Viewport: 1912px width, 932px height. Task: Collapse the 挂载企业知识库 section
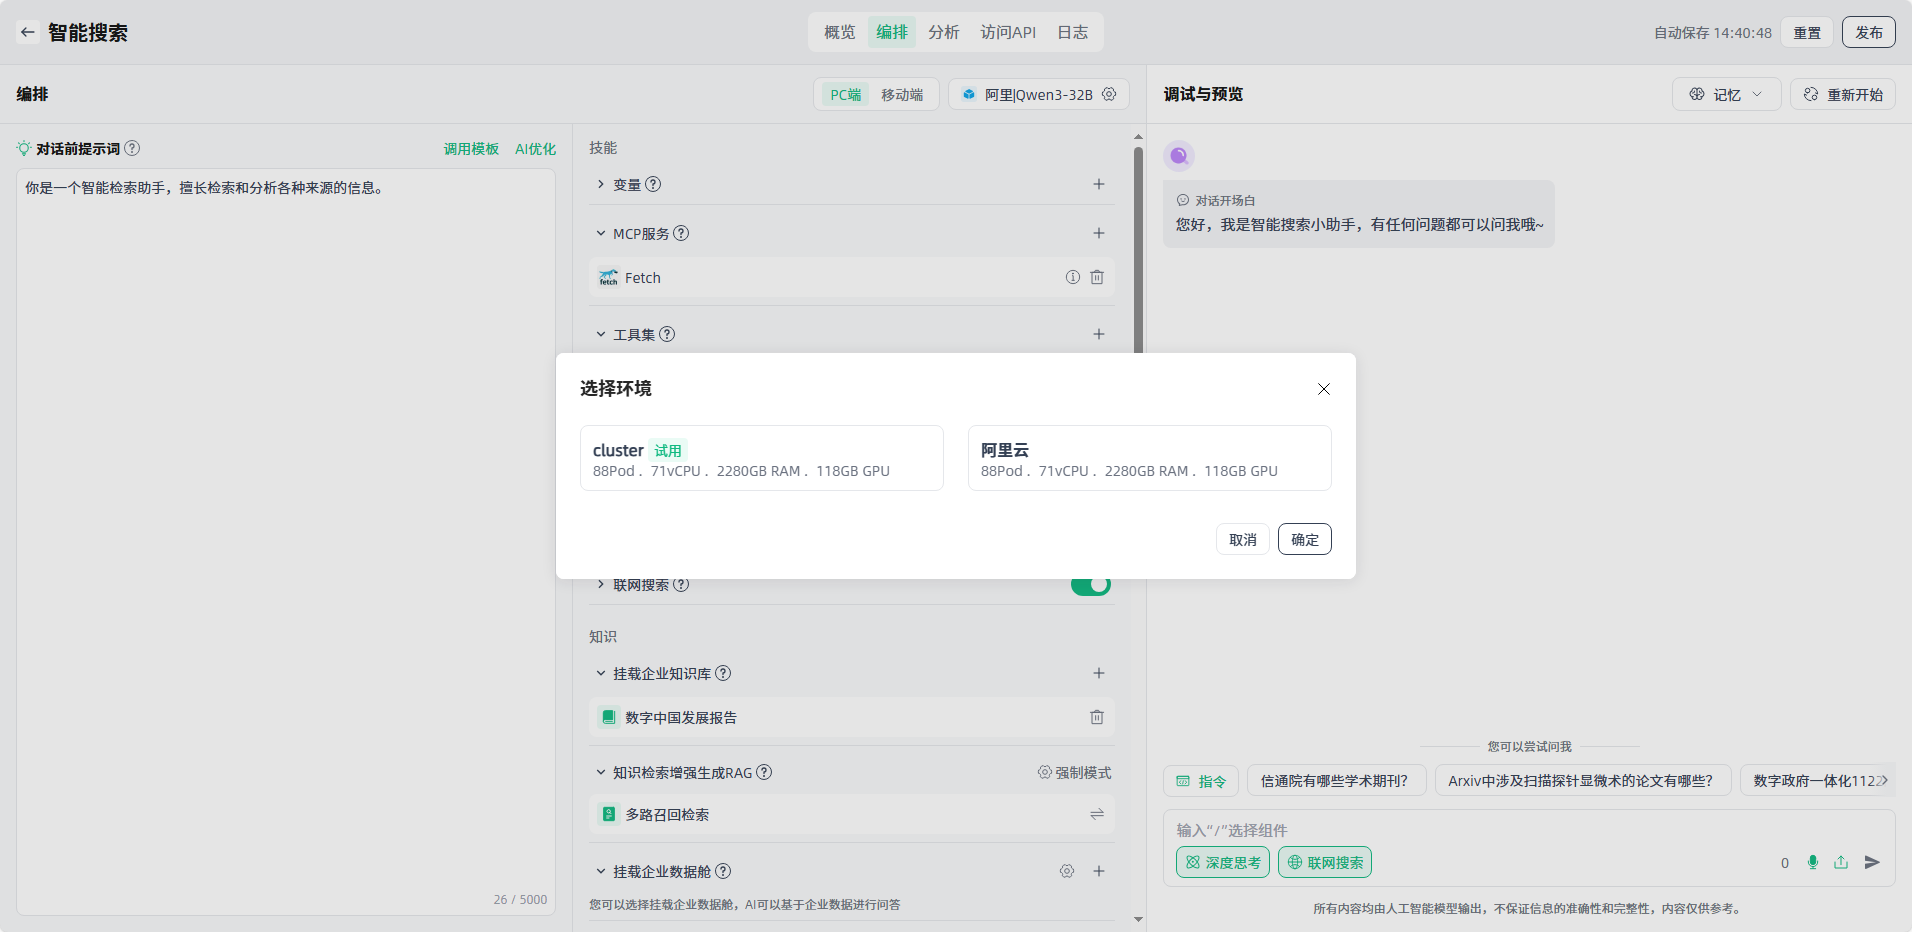601,673
